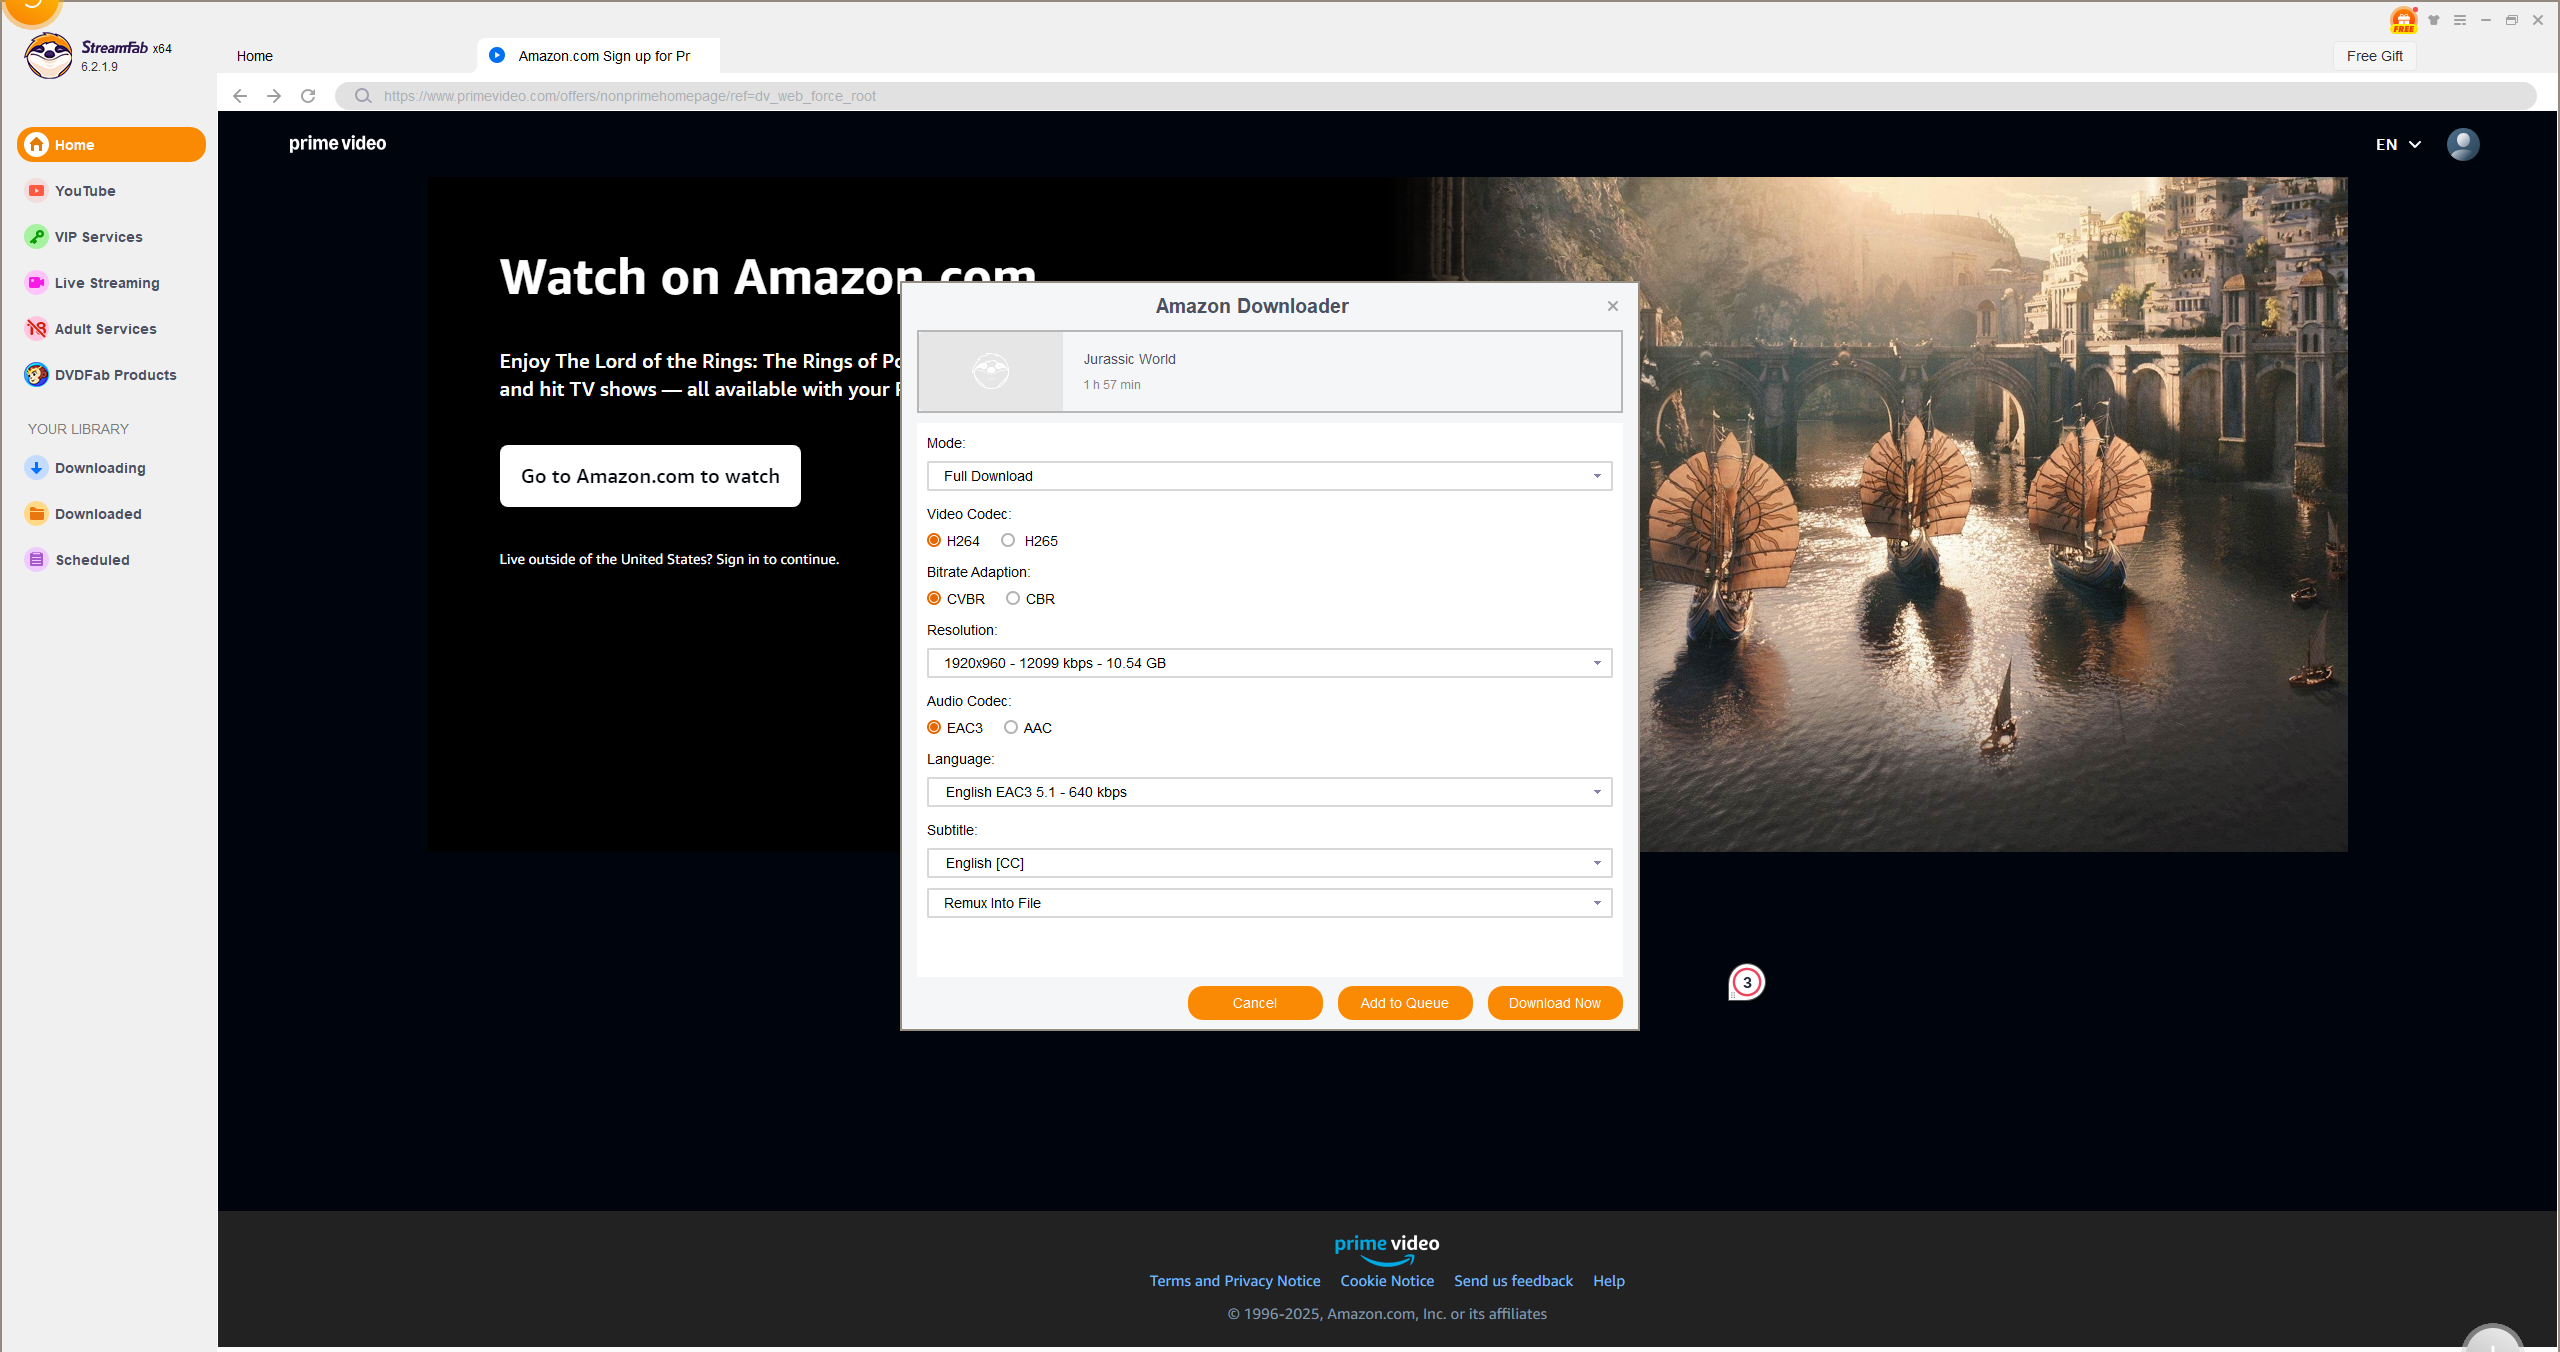Viewport: 2560px width, 1352px height.
Task: Switch to the Home tab
Action: pos(255,56)
